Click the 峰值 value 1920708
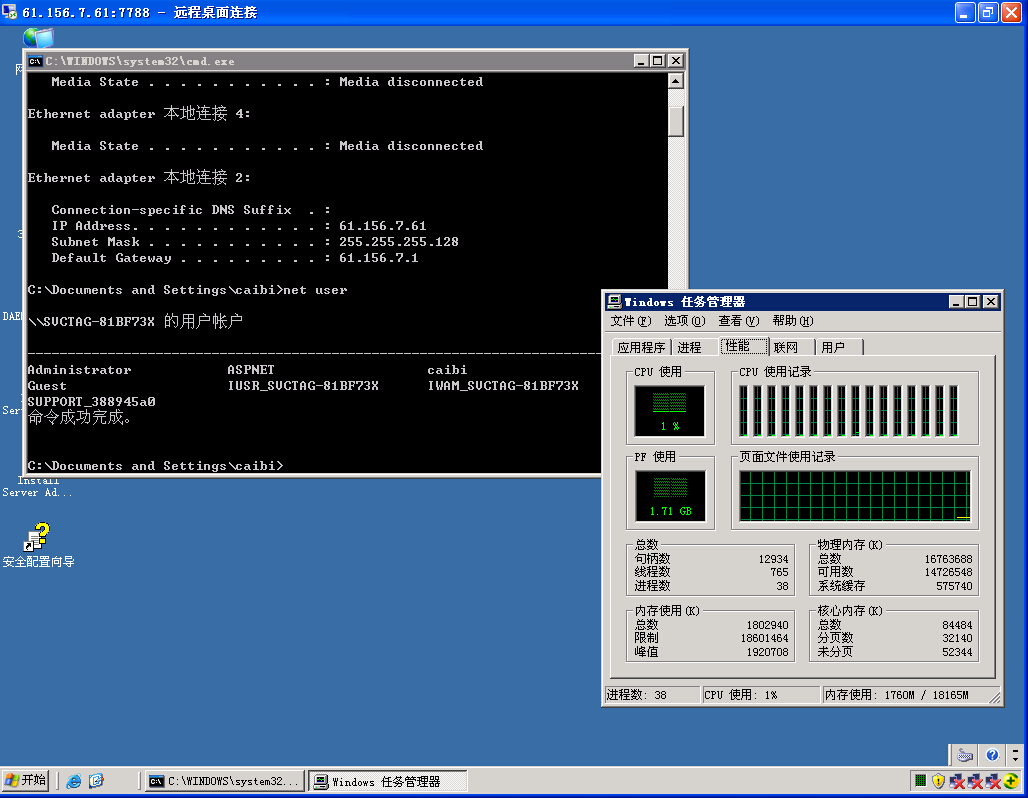The width and height of the screenshot is (1028, 798). [x=767, y=652]
